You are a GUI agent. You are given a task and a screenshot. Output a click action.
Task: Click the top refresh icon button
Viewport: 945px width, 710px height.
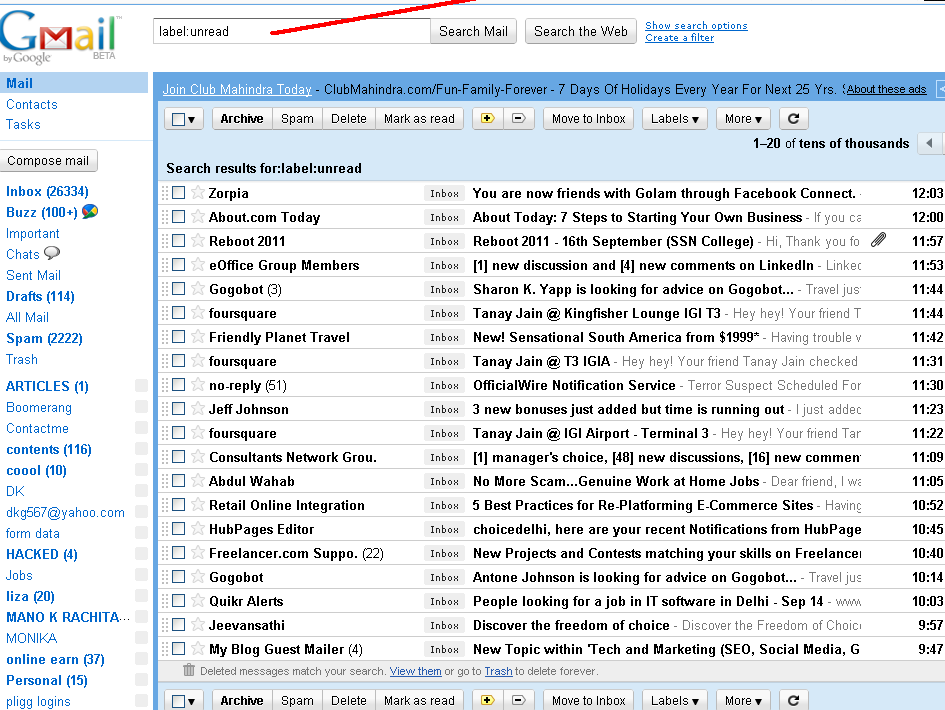[x=793, y=119]
